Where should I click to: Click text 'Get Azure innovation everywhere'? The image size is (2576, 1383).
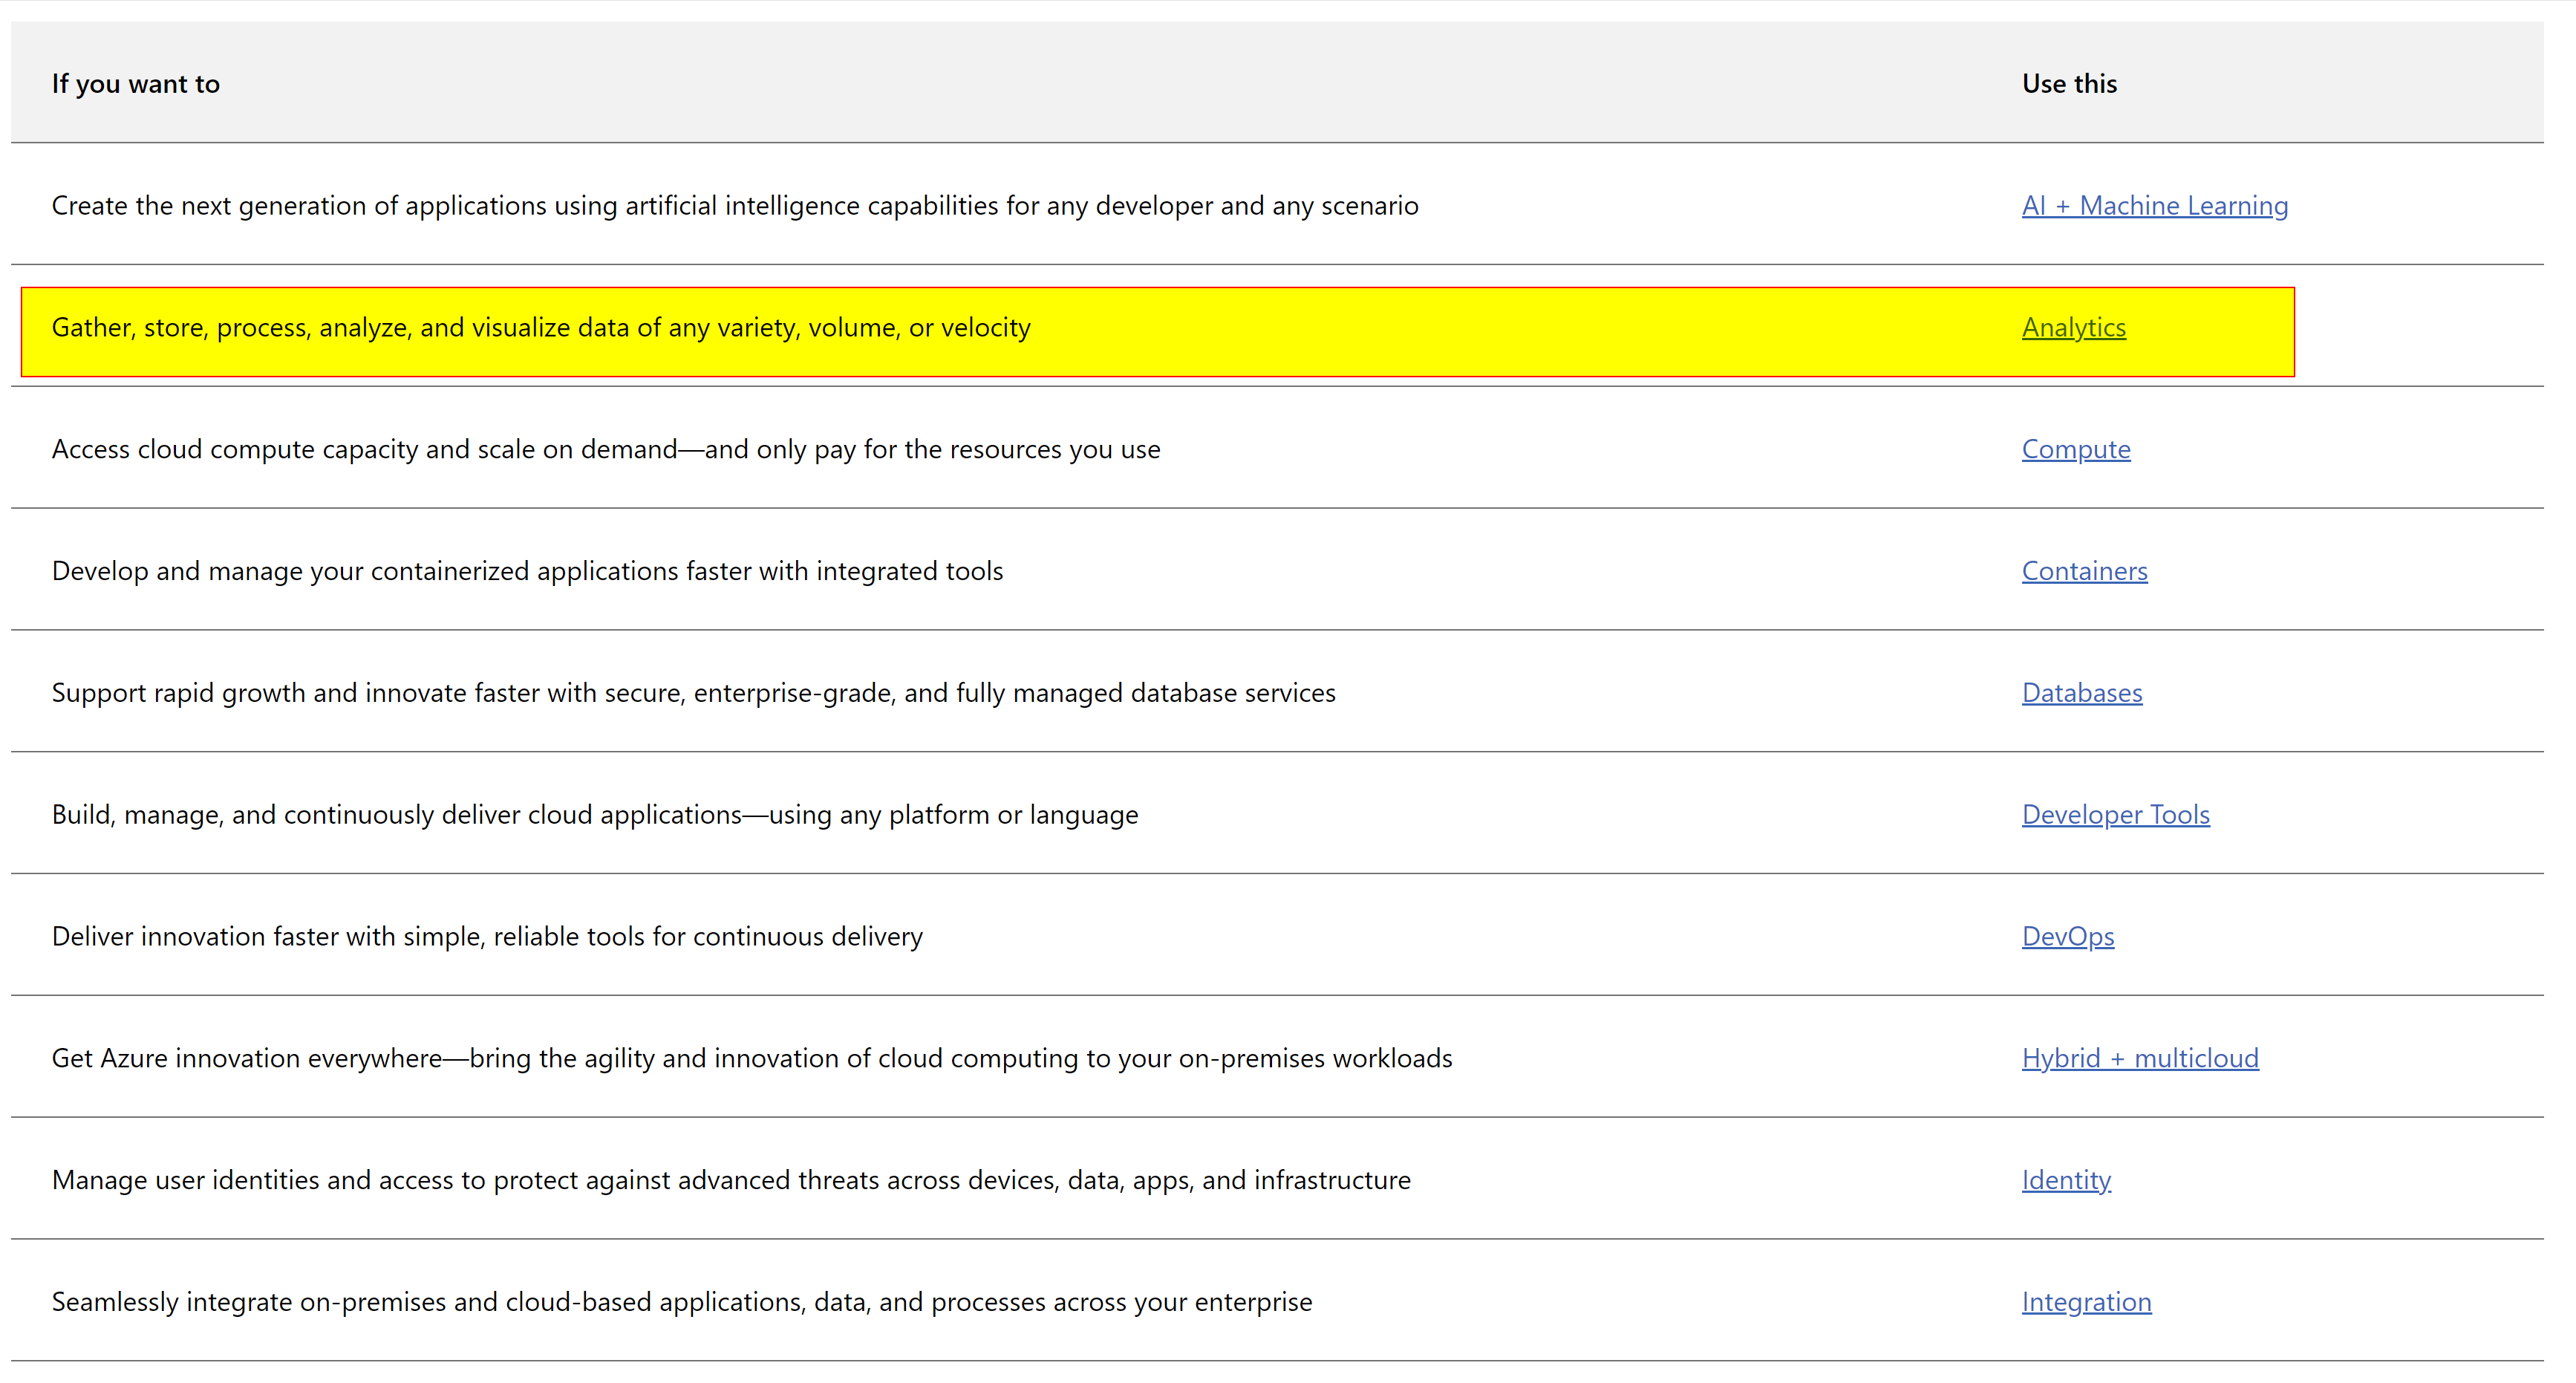pyautogui.click(x=246, y=1058)
